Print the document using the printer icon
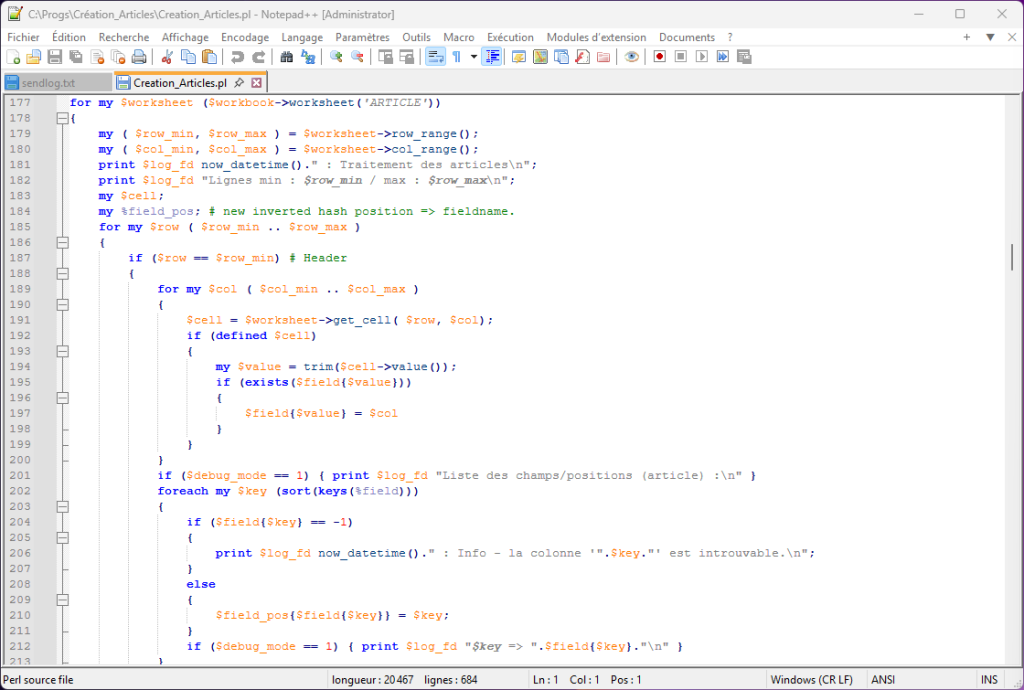This screenshot has width=1024, height=690. point(139,57)
